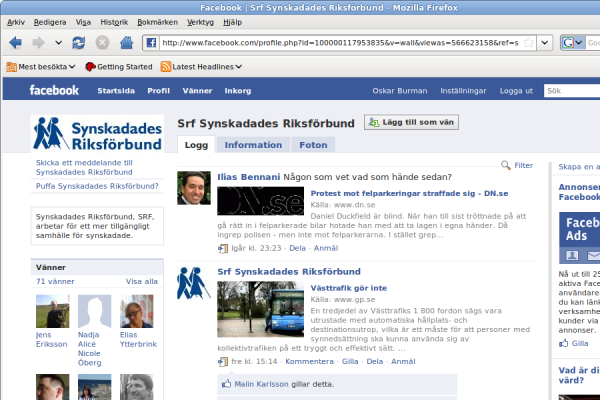This screenshot has height=400, width=600.
Task: Click the Synskadades Riksförbund profile logo
Action: pos(97,134)
